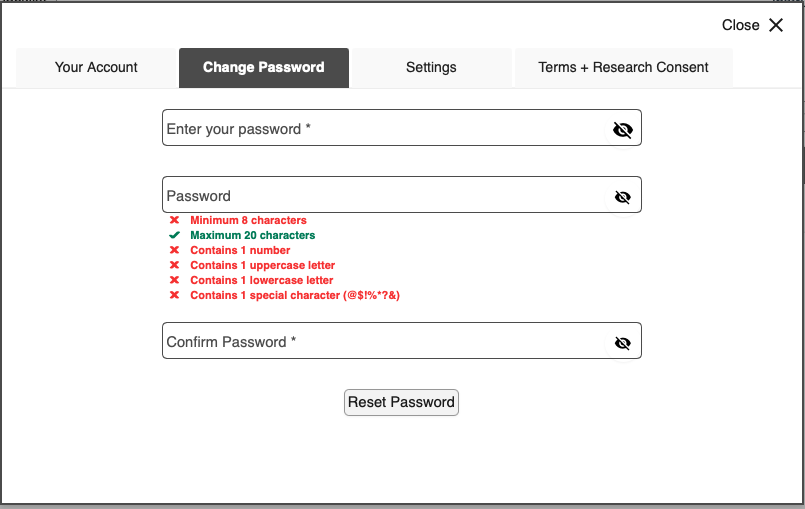This screenshot has height=509, width=805.
Task: Open Terms + Research Consent tab
Action: 623,68
